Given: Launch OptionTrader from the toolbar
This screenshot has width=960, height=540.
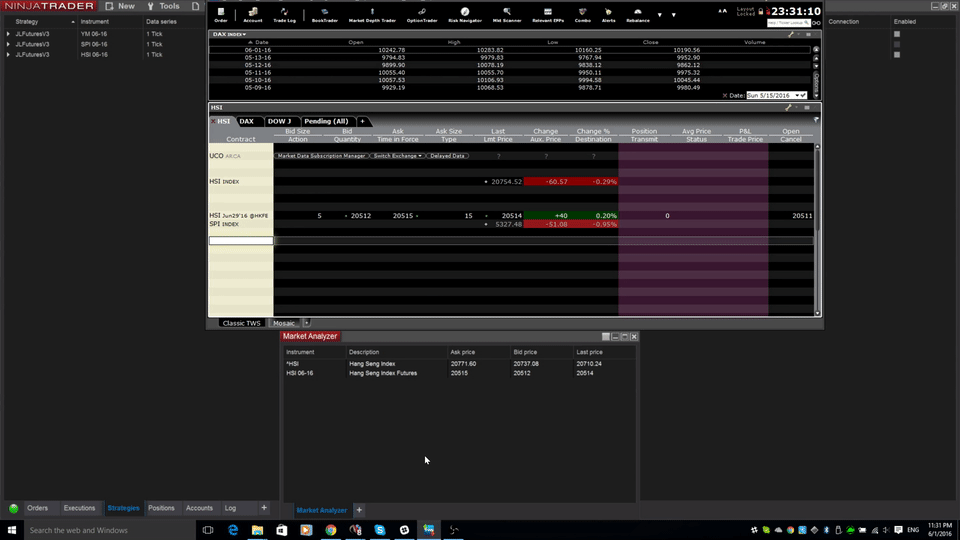Looking at the screenshot, I should [x=422, y=15].
